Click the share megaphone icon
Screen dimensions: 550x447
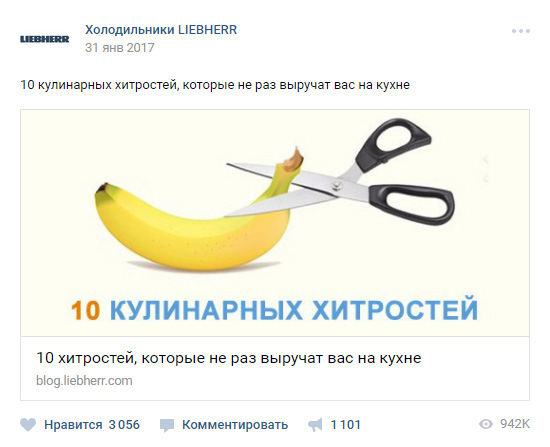pyautogui.click(x=315, y=425)
